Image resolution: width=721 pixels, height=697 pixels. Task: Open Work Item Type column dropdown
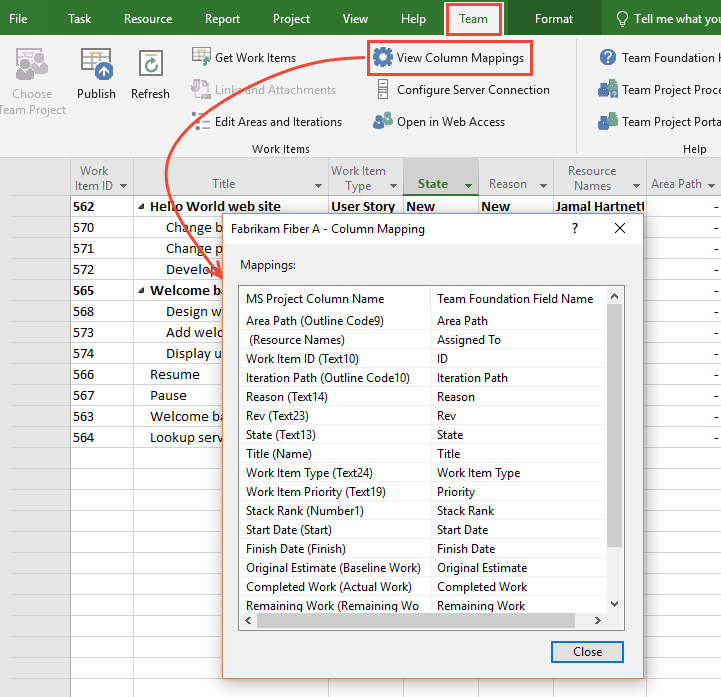pos(393,186)
